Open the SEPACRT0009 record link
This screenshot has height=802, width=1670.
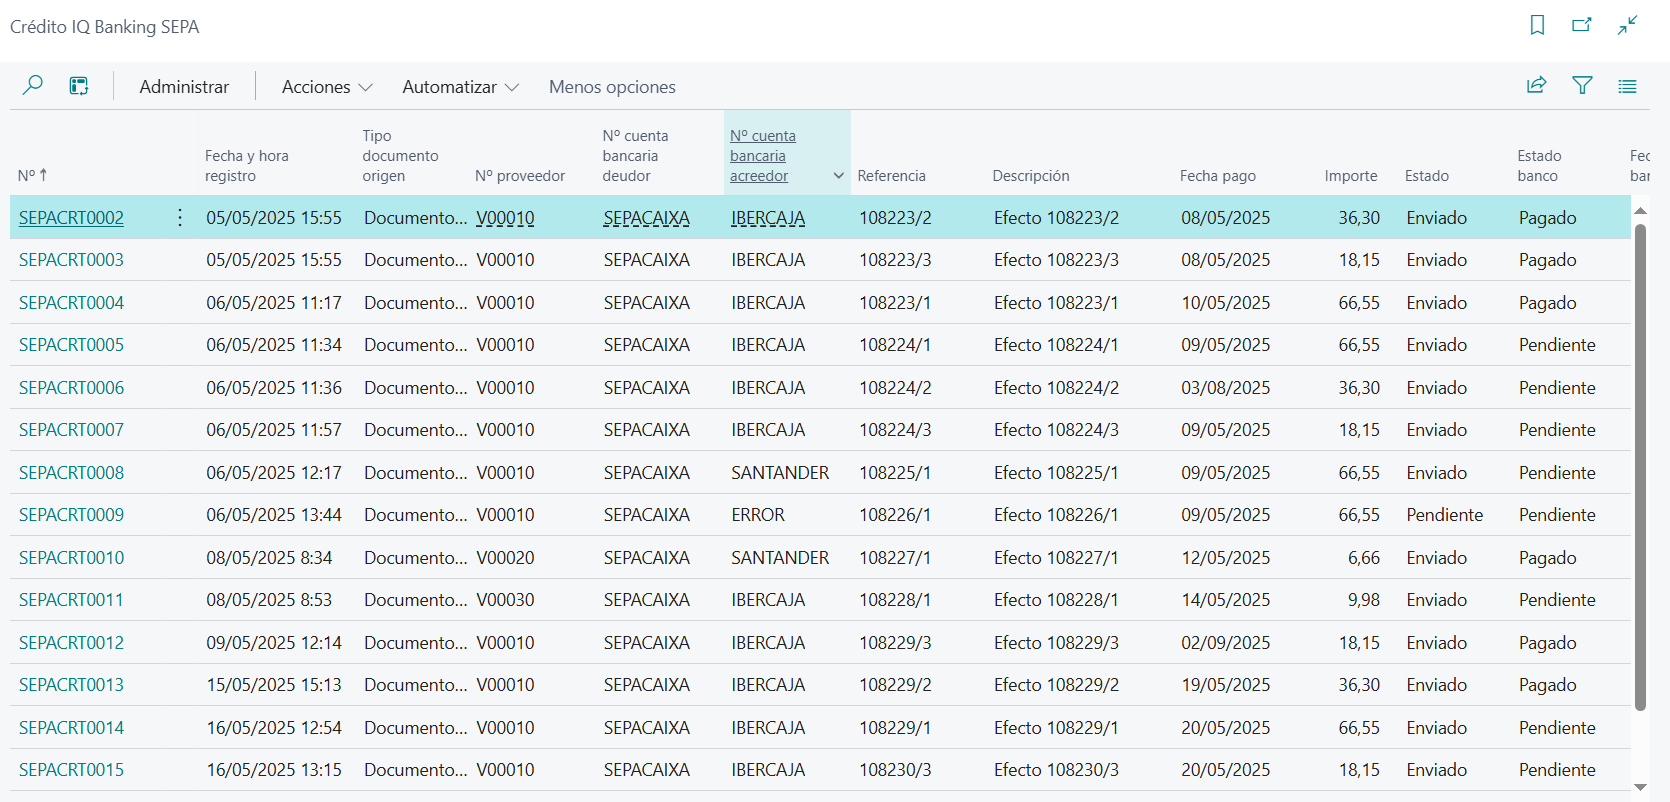coord(71,515)
